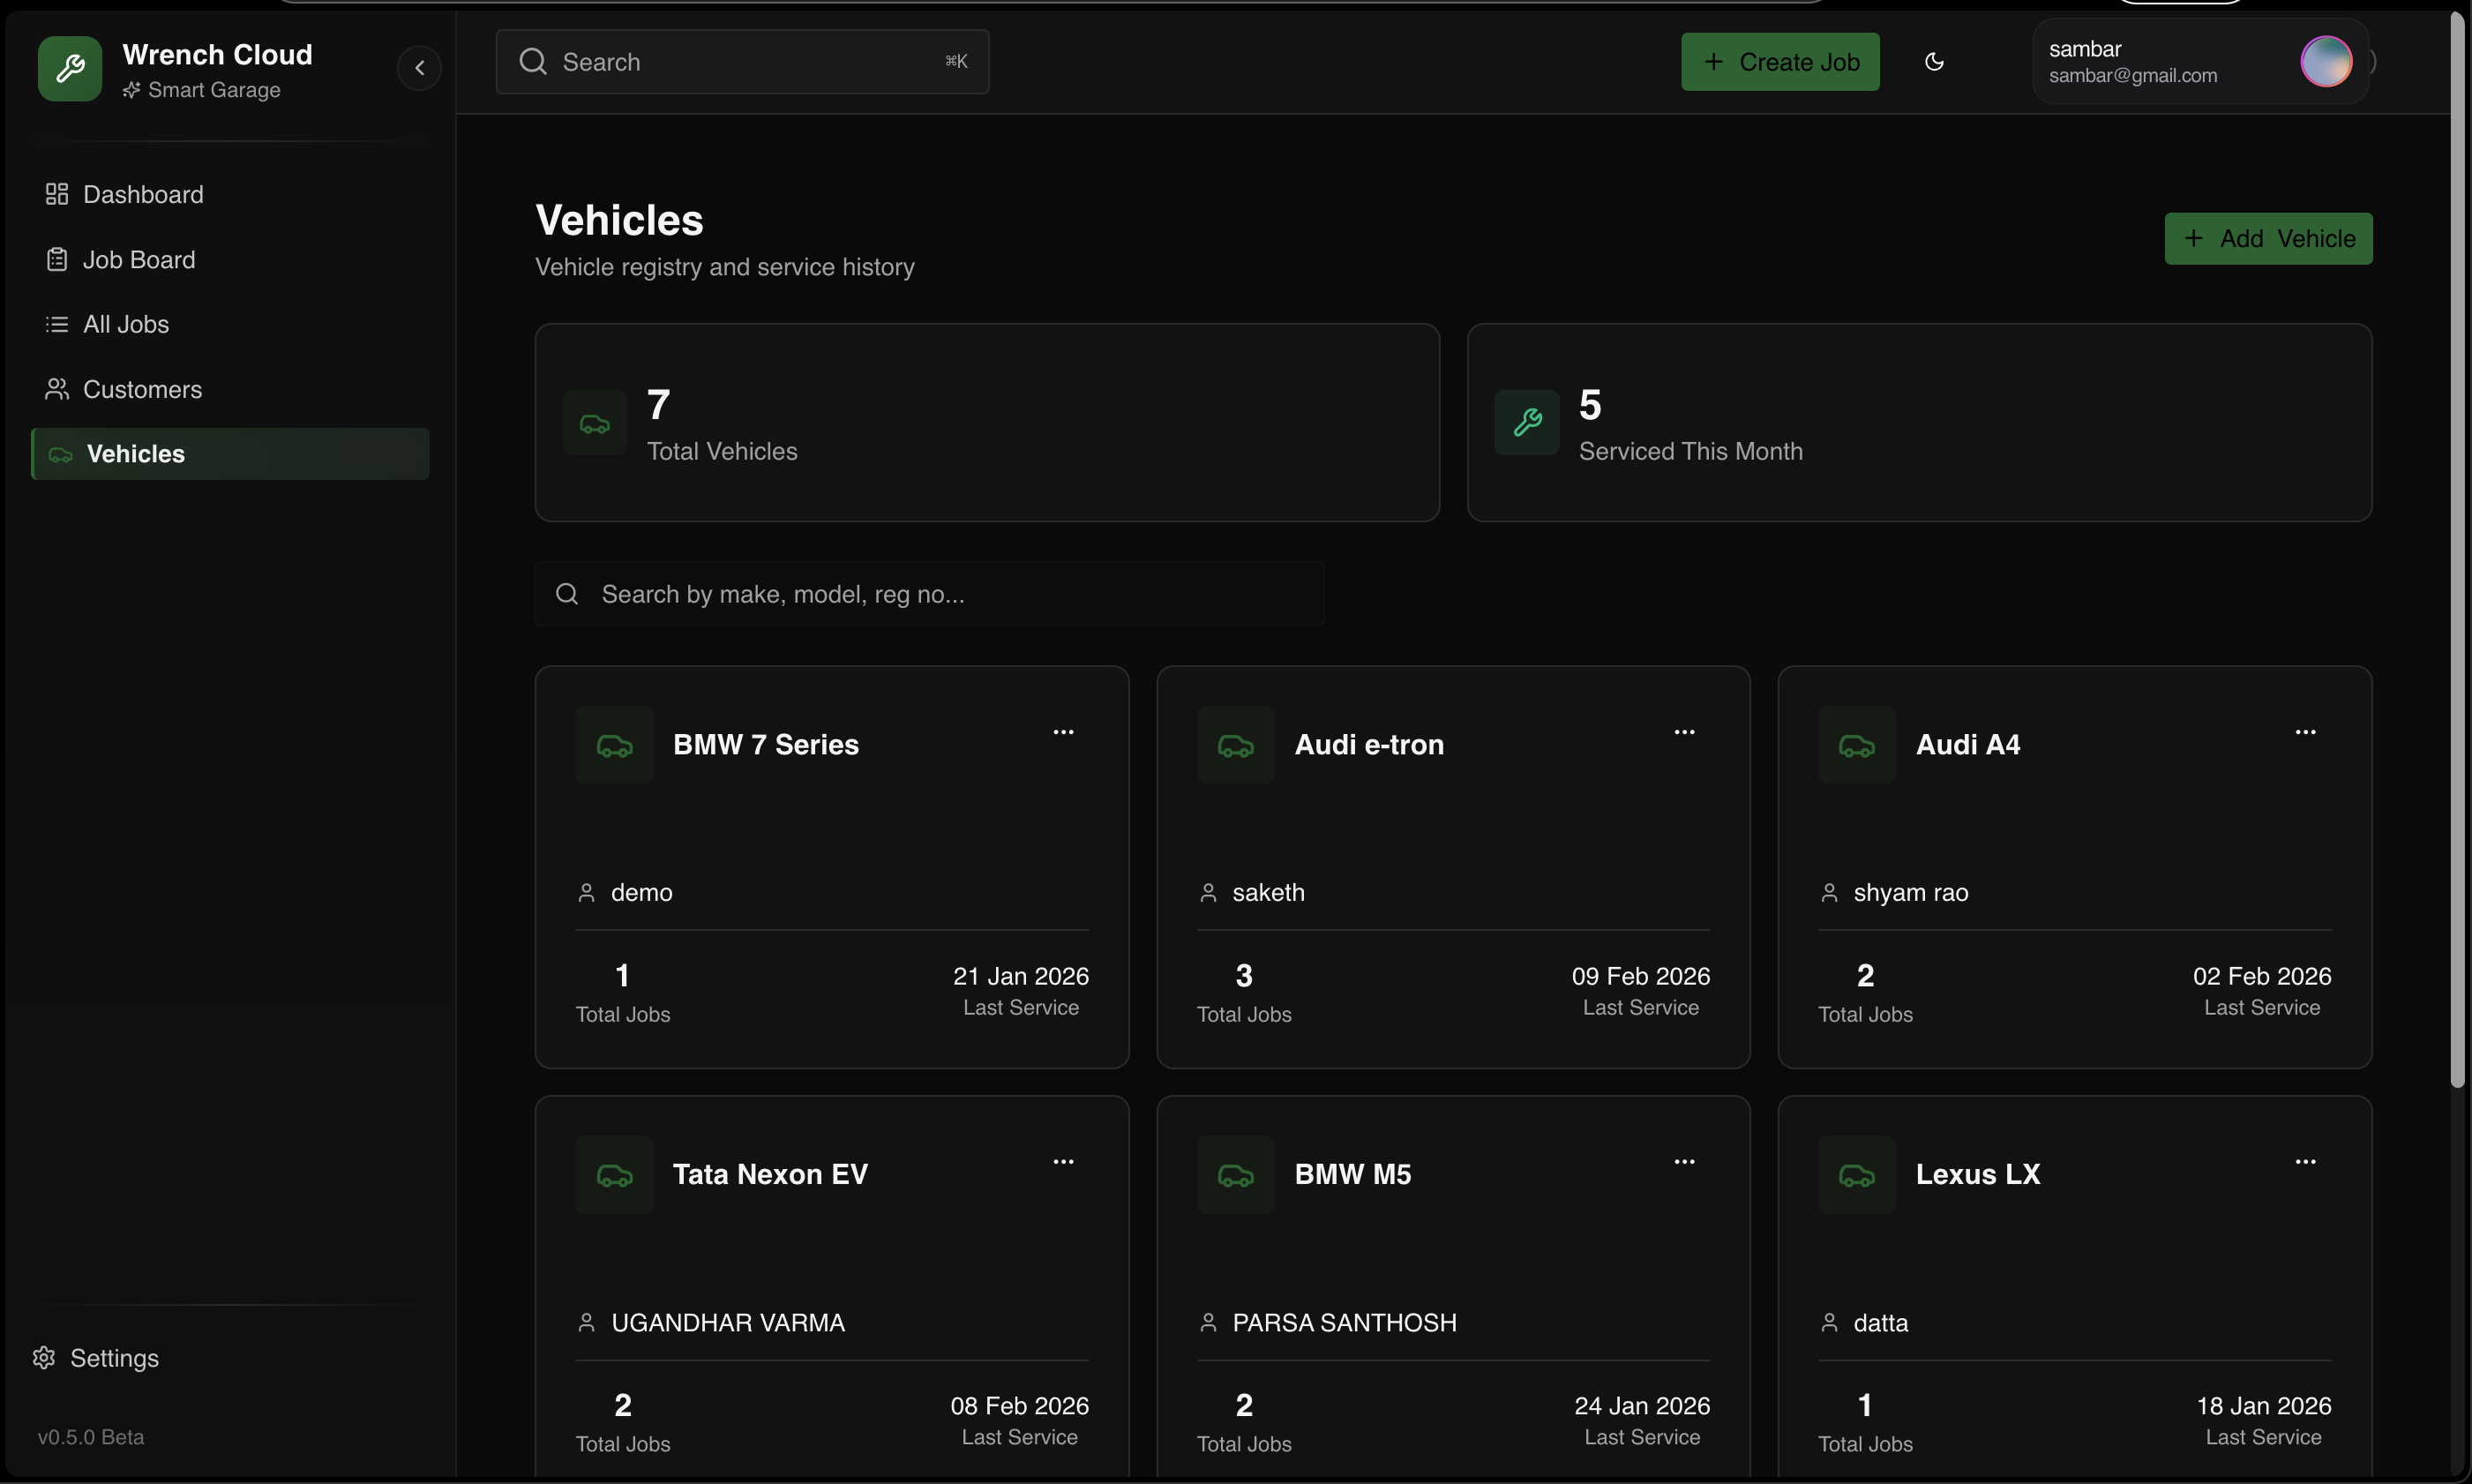Click the person icon beside demo
This screenshot has height=1484, width=2472.
[x=587, y=893]
